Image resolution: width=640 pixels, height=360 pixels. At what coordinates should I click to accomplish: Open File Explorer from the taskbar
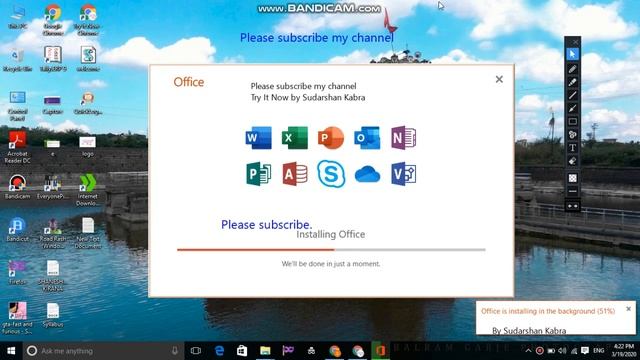point(265,351)
